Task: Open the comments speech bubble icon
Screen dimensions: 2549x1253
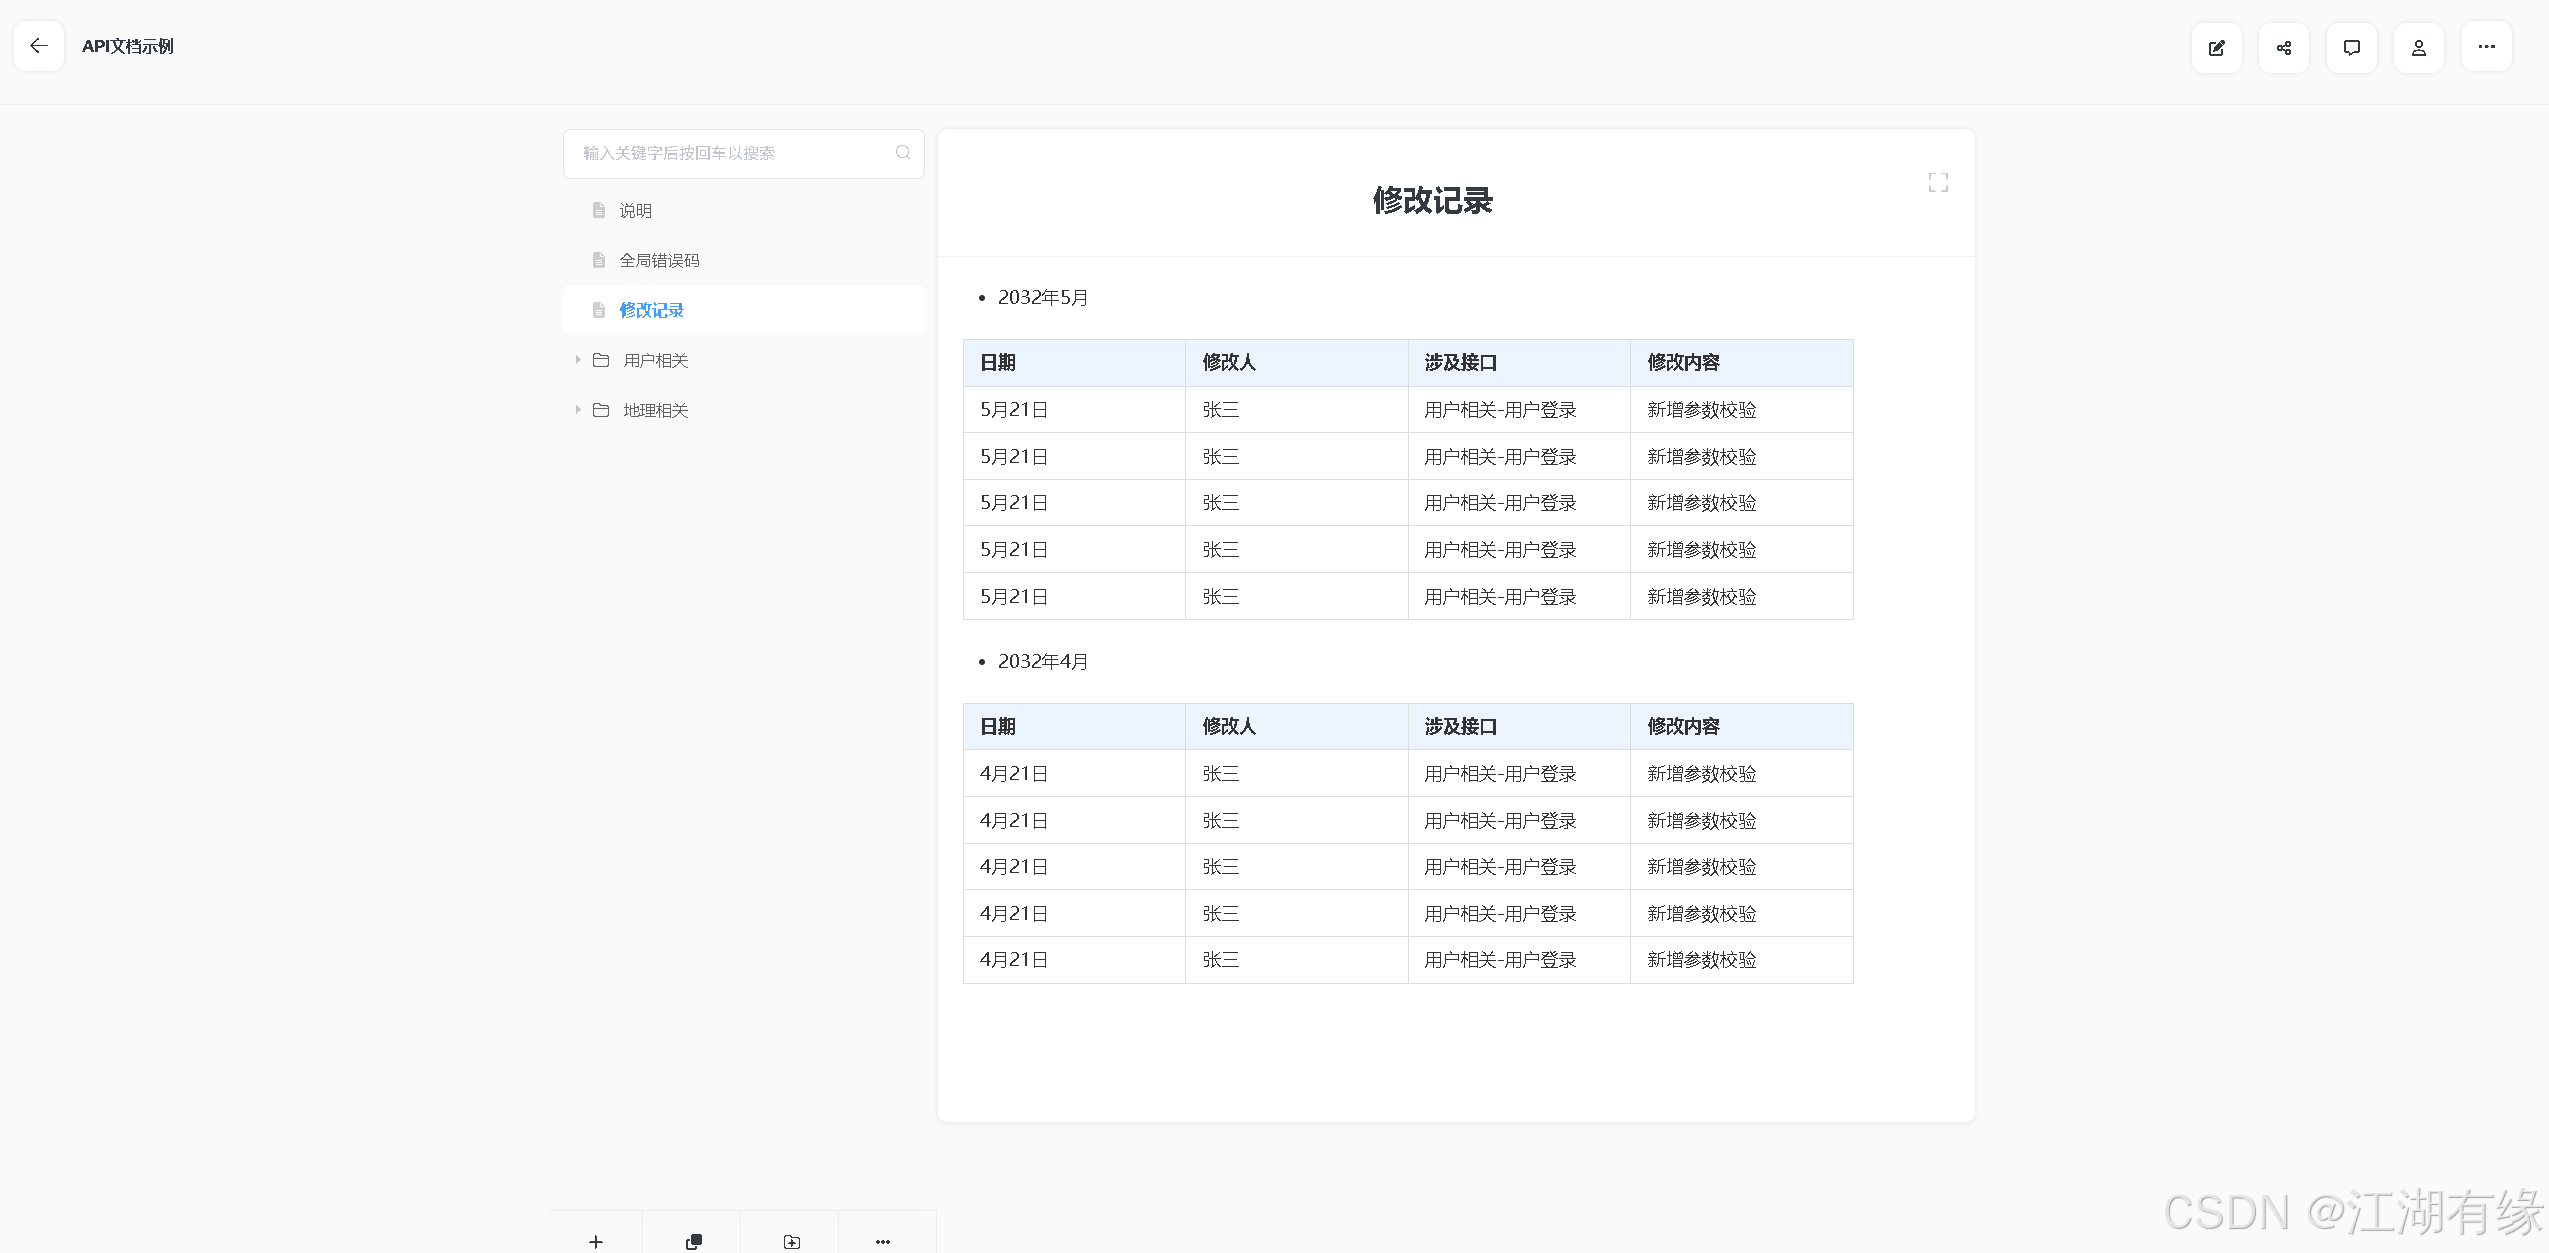Action: [x=2351, y=47]
